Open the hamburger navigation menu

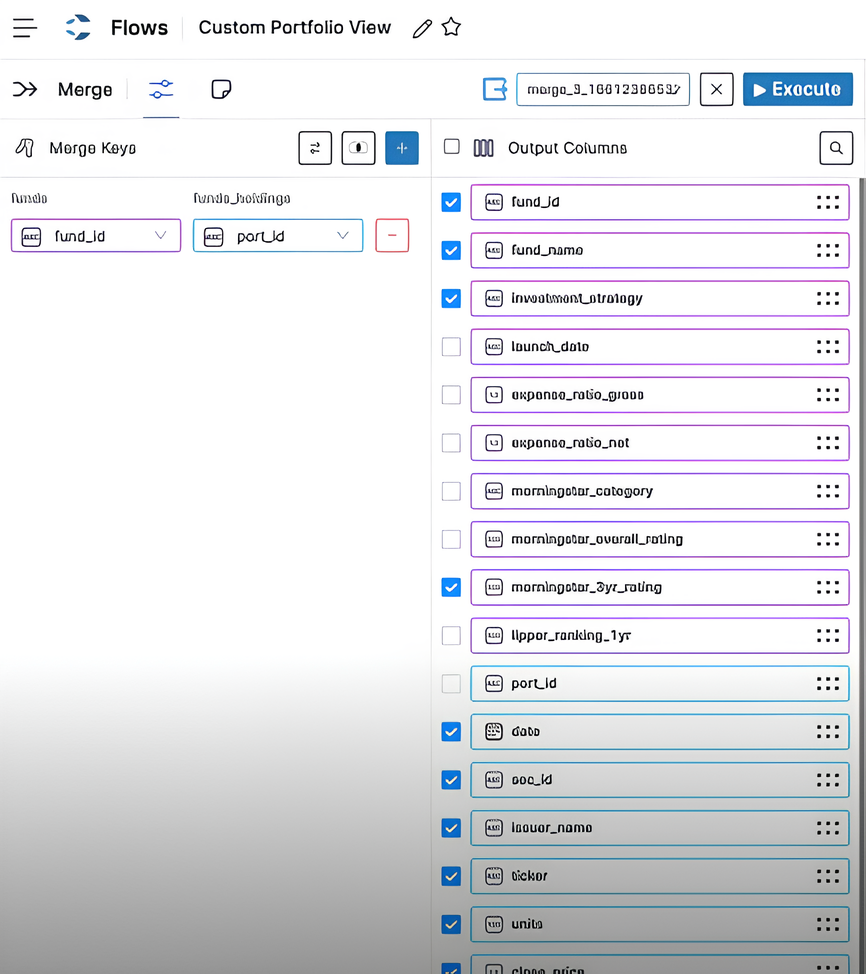[x=25, y=28]
